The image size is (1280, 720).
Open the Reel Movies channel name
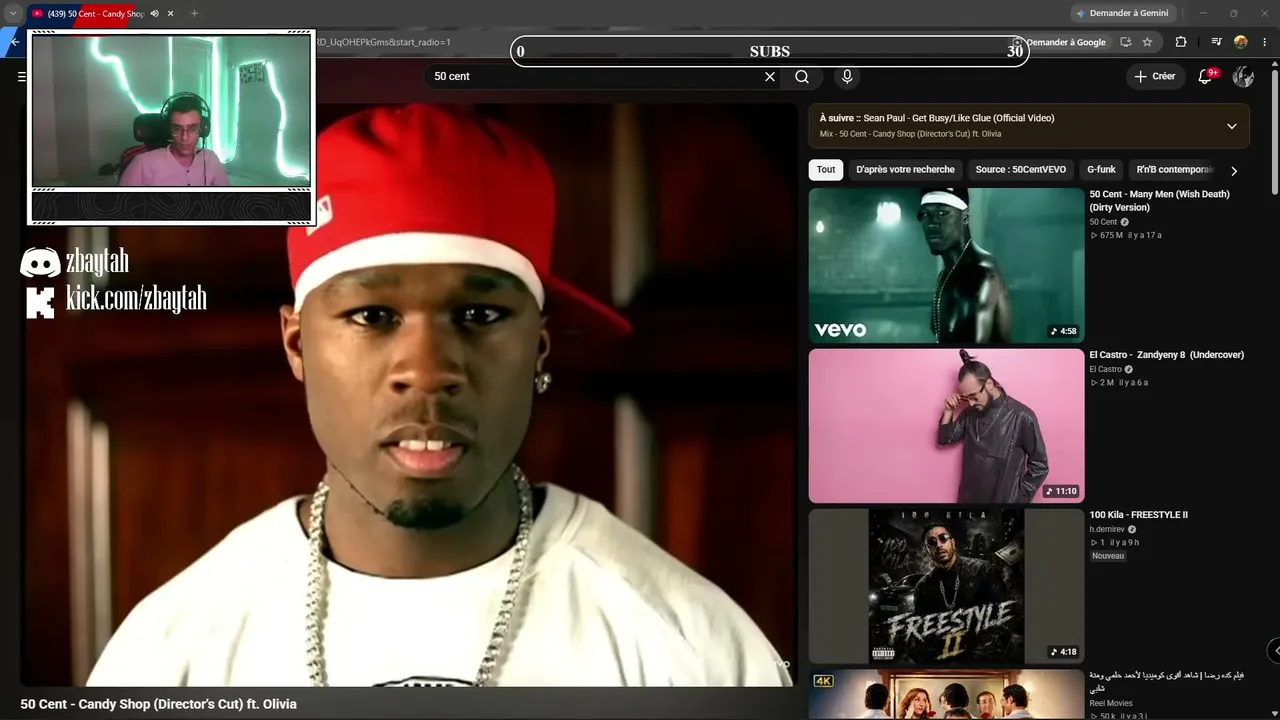tap(1111, 703)
